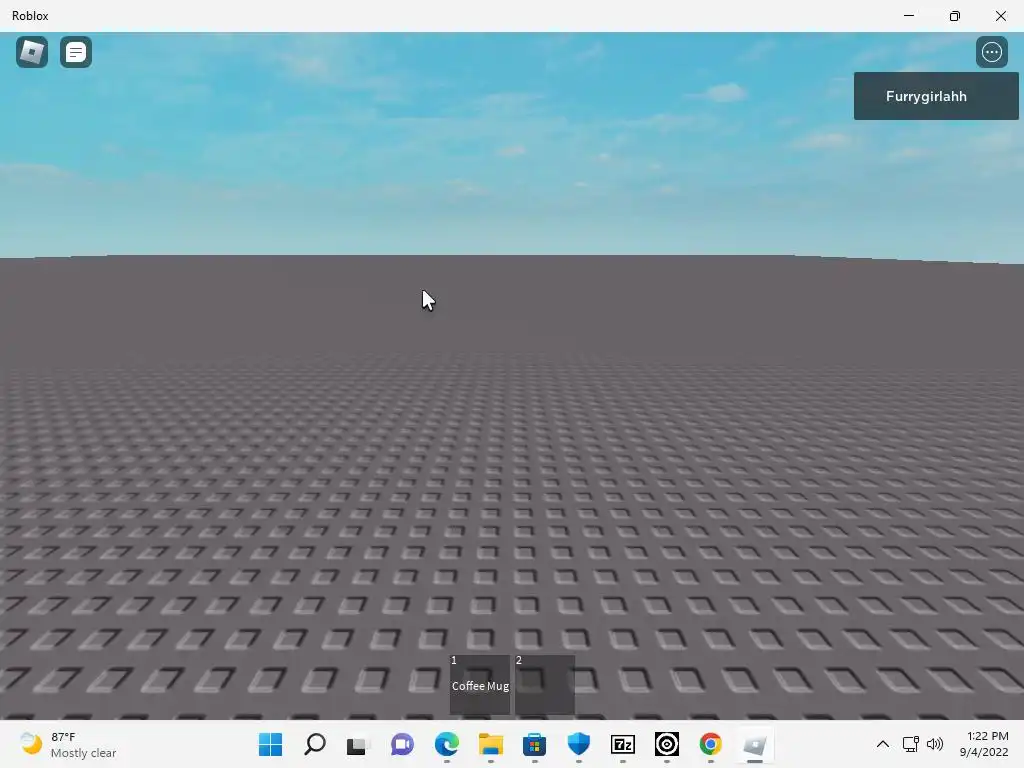Open Task View on the taskbar

click(358, 744)
